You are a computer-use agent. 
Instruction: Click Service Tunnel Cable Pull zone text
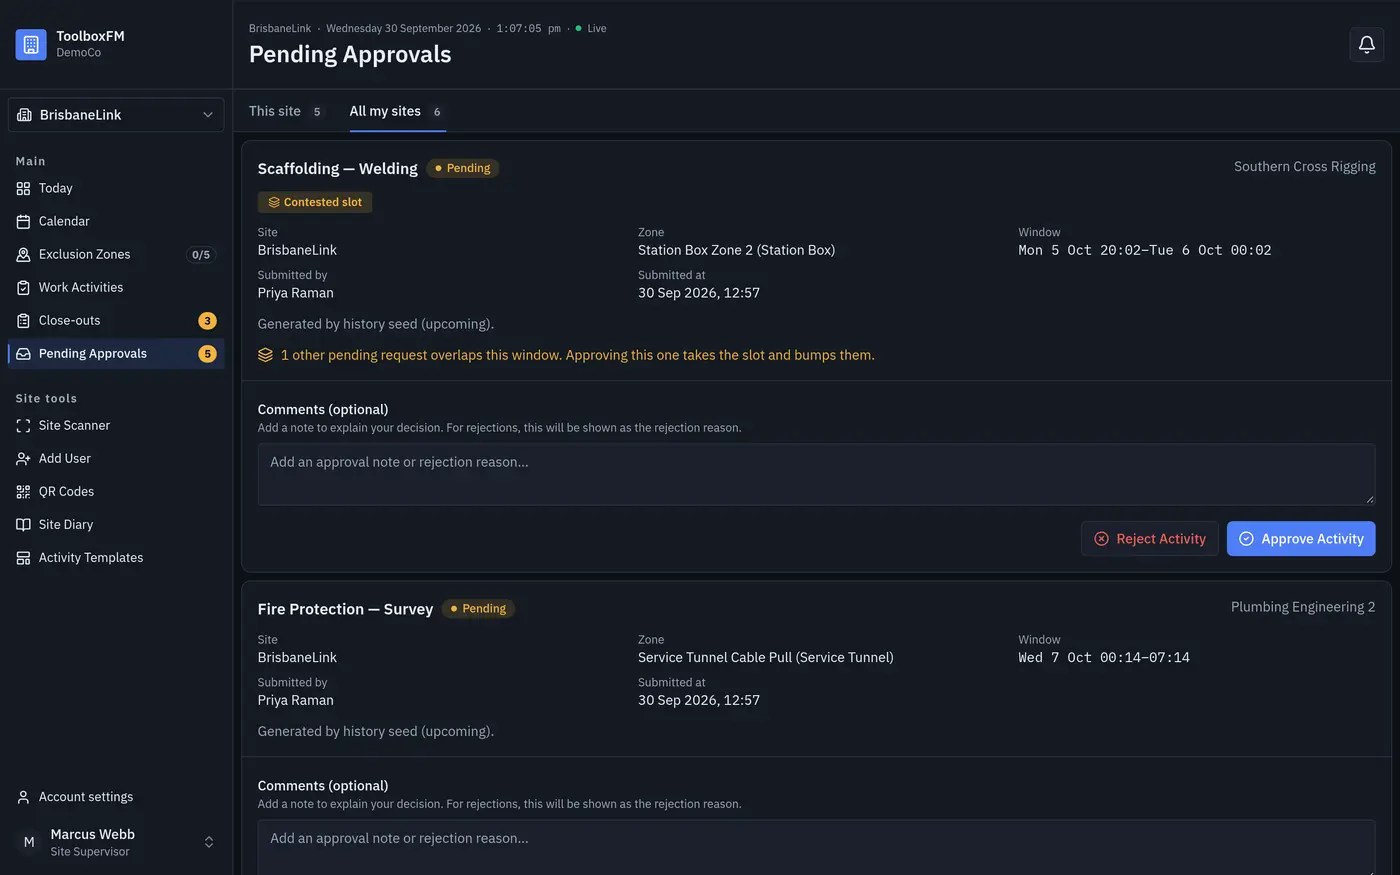(x=766, y=657)
